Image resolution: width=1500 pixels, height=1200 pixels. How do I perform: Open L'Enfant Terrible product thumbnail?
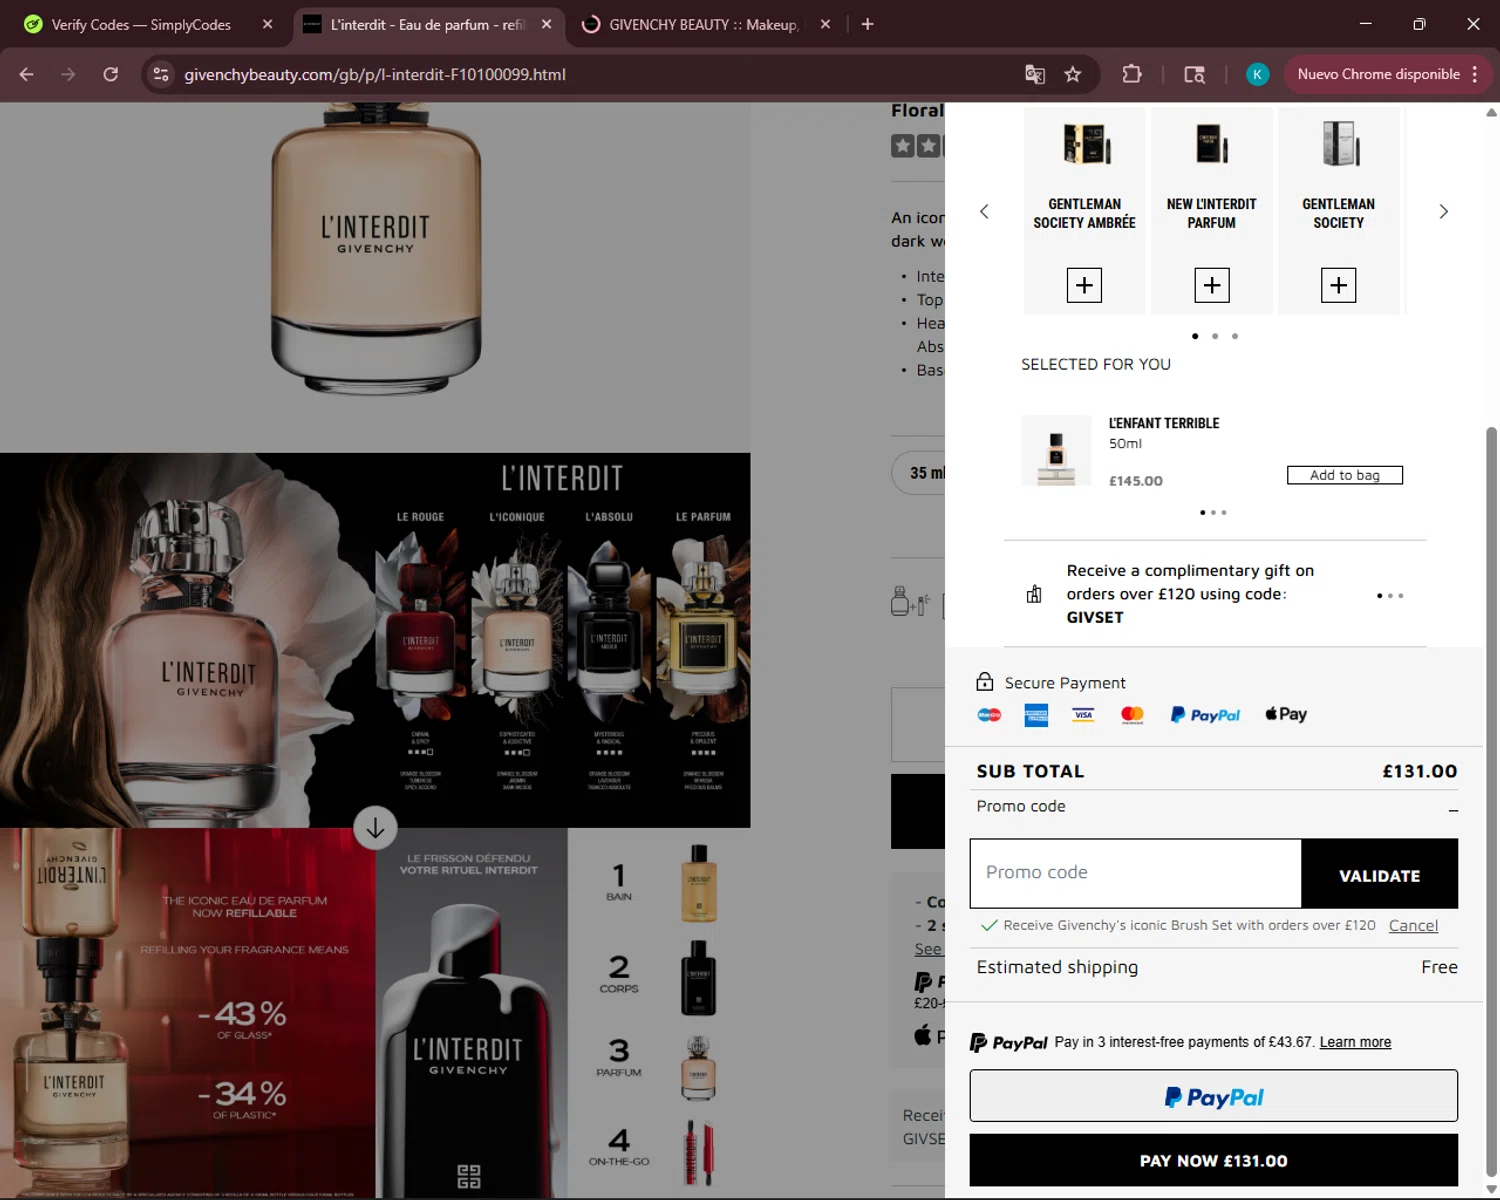[x=1056, y=451]
